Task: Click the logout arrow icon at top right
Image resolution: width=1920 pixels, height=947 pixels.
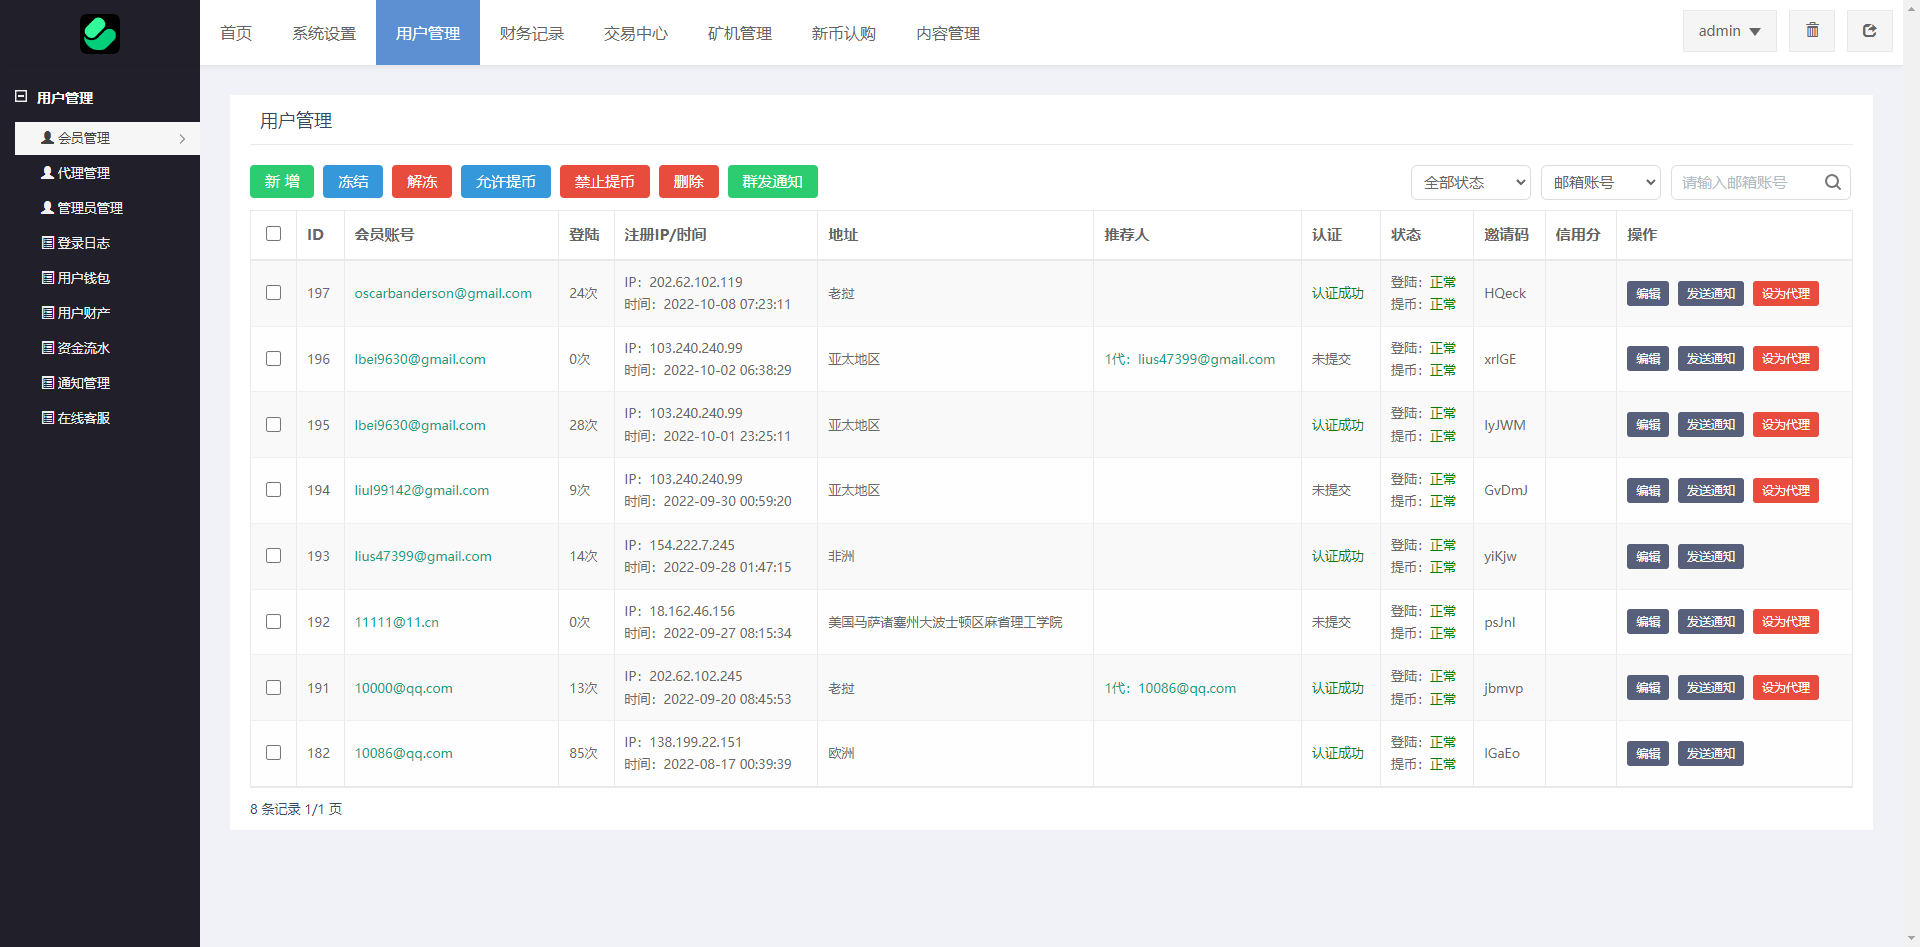Action: tap(1869, 31)
